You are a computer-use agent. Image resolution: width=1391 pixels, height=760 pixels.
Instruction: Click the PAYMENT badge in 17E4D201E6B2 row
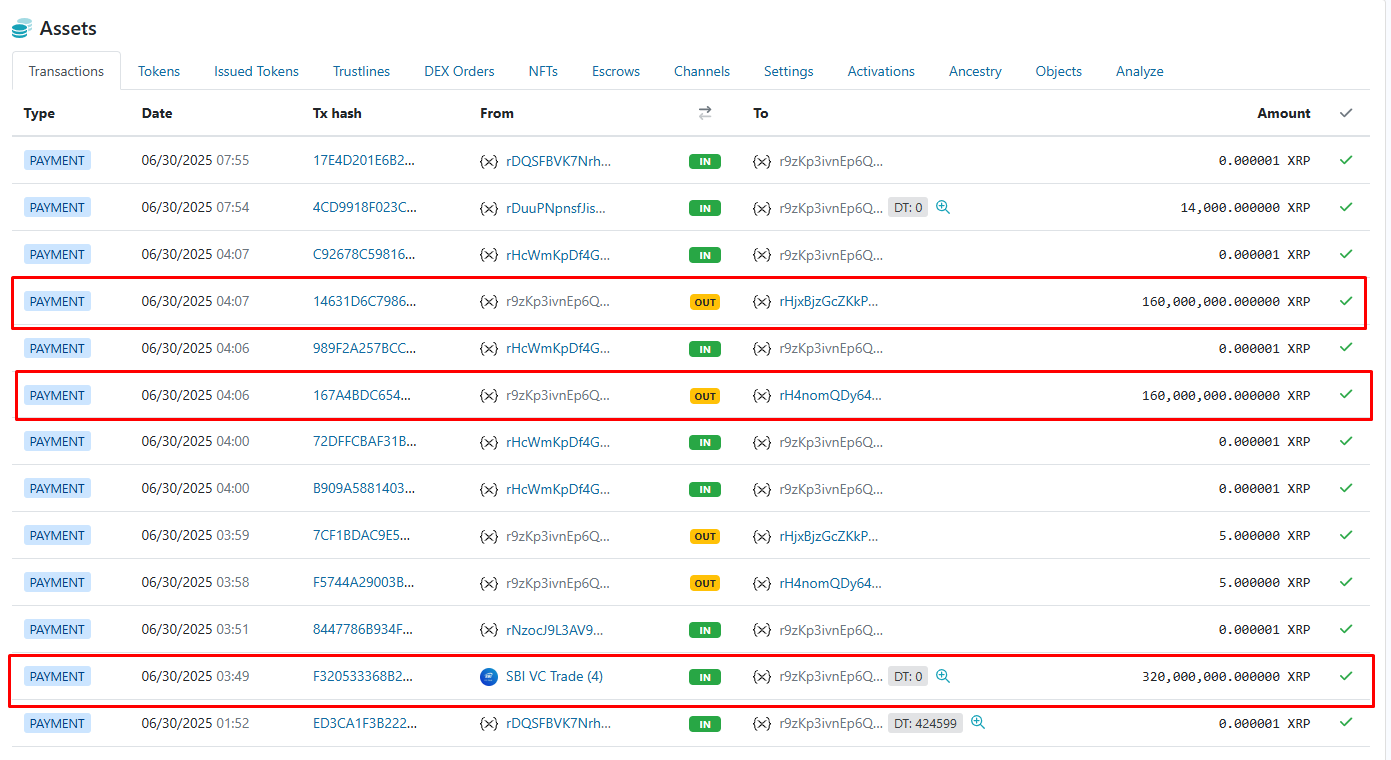tap(57, 160)
